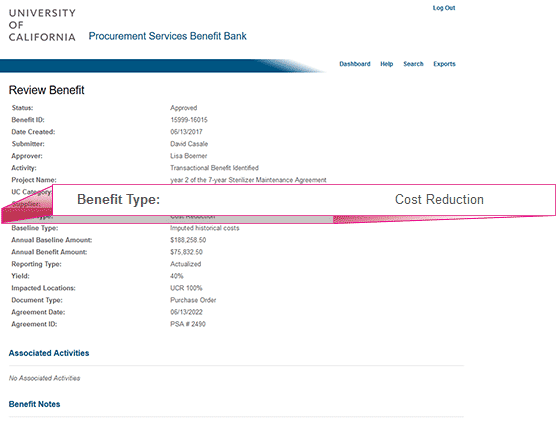Click the Approver: field label

click(x=27, y=156)
